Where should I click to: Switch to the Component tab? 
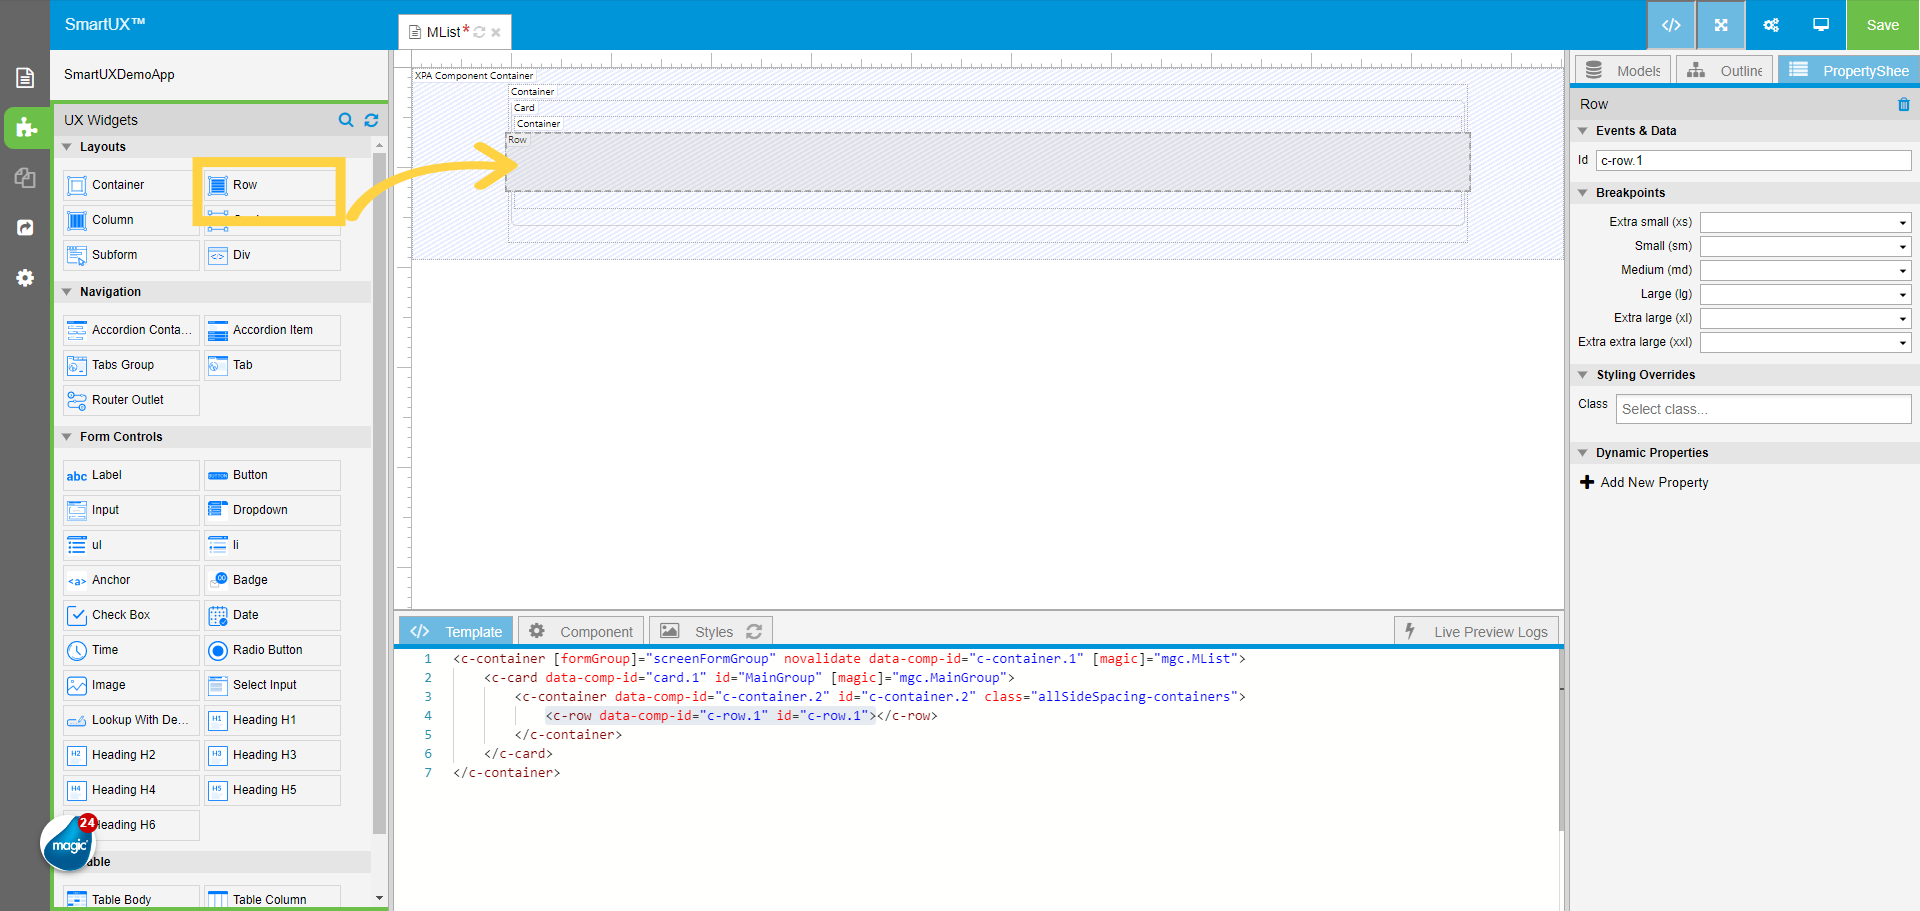pos(580,631)
